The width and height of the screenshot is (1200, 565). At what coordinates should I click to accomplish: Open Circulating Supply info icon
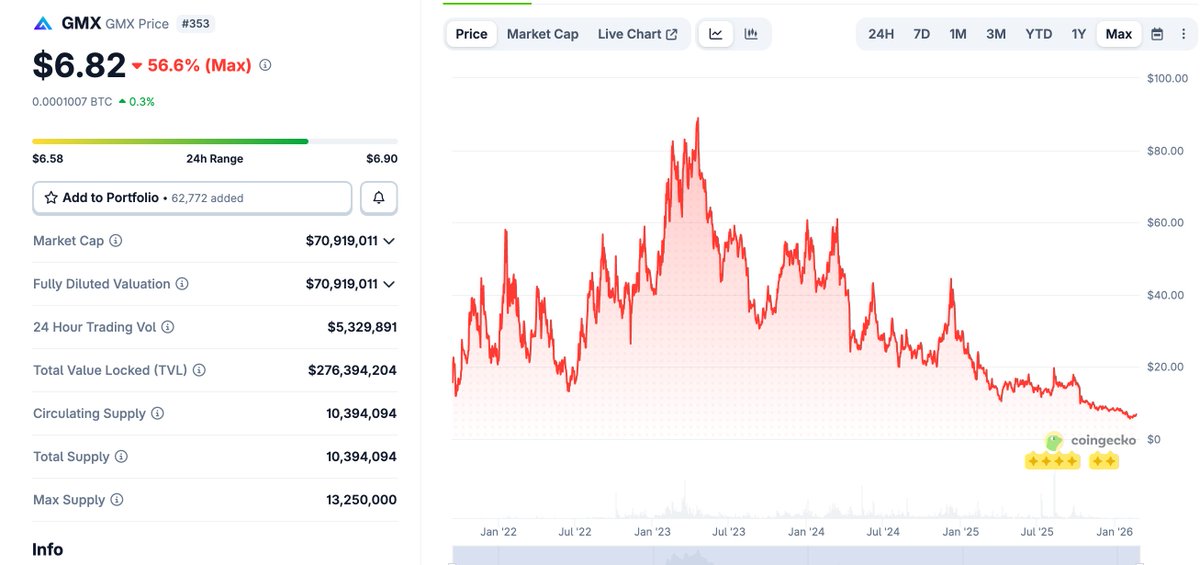coord(158,413)
